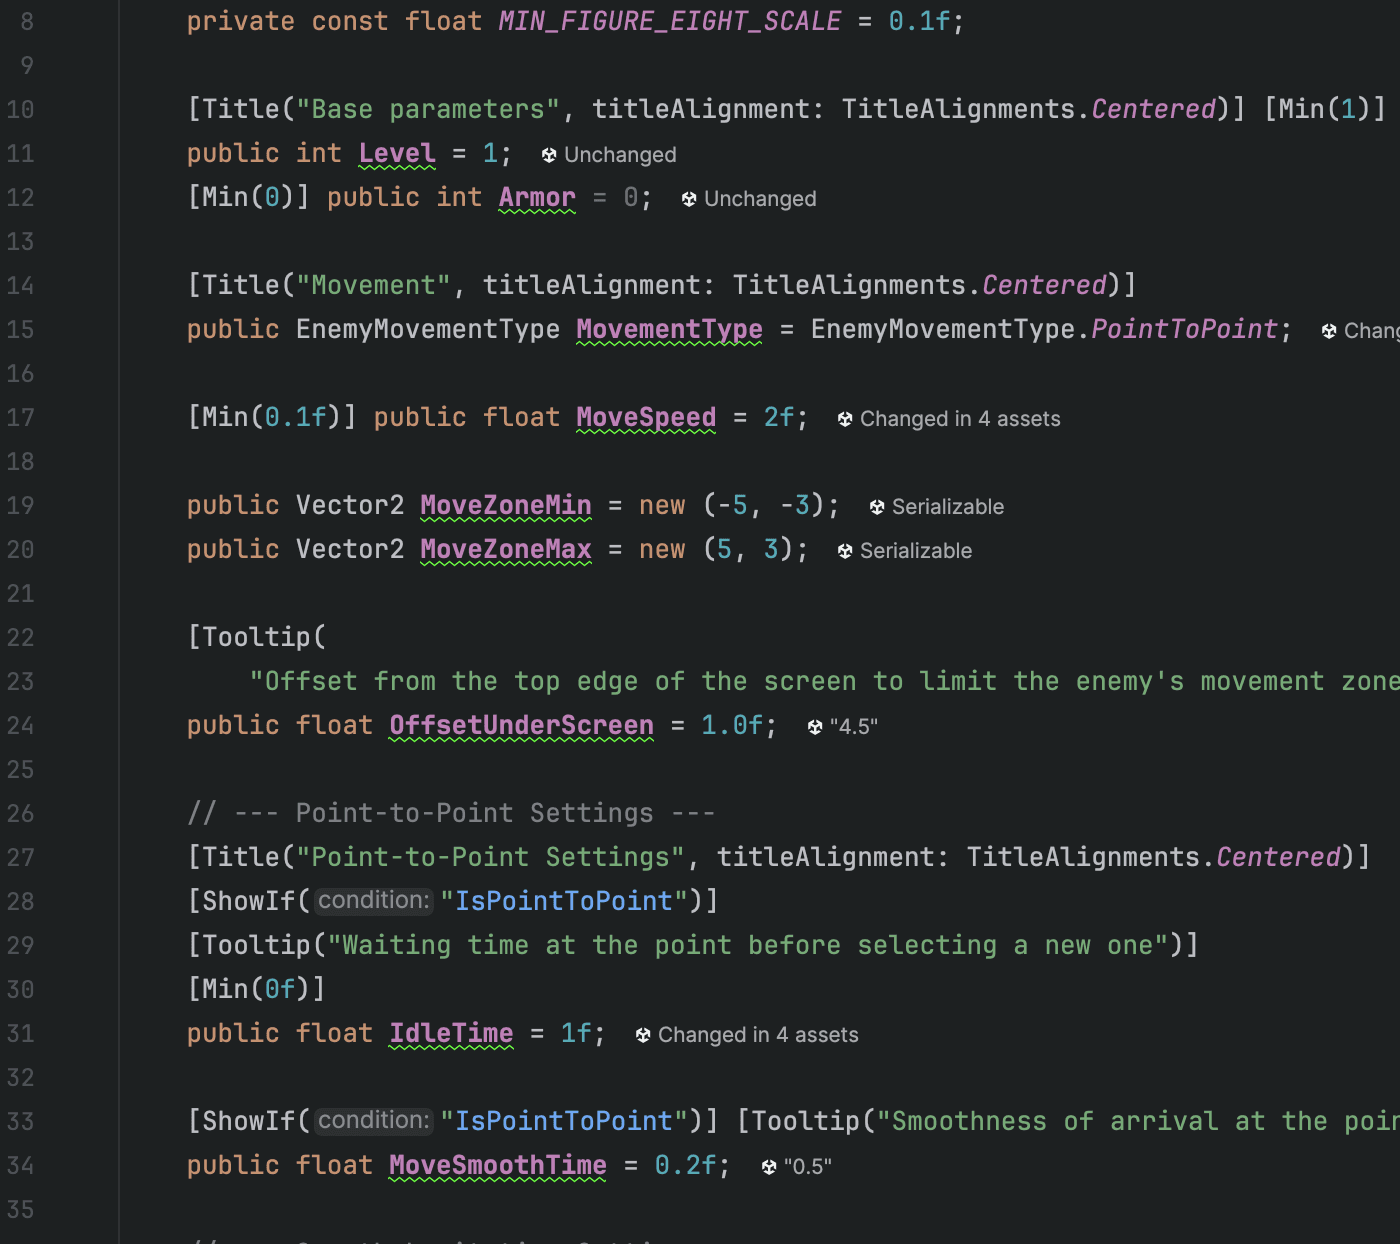Click the [Min(0f)] attribute on line 30
1400x1244 pixels.
(257, 989)
